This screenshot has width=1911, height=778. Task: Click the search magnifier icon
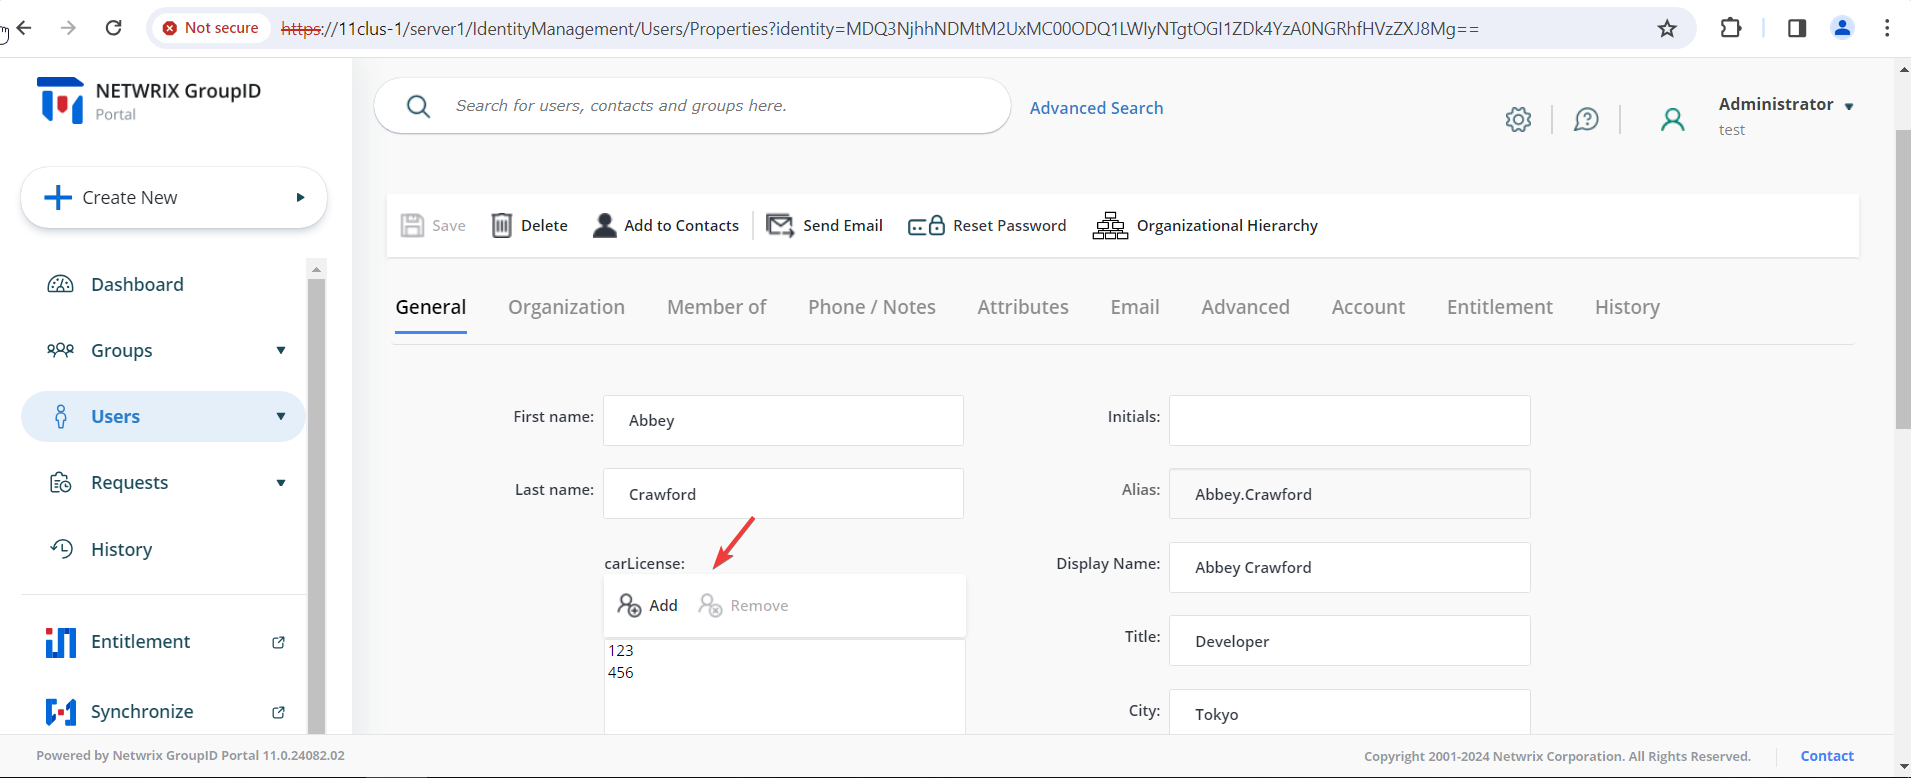coord(419,106)
